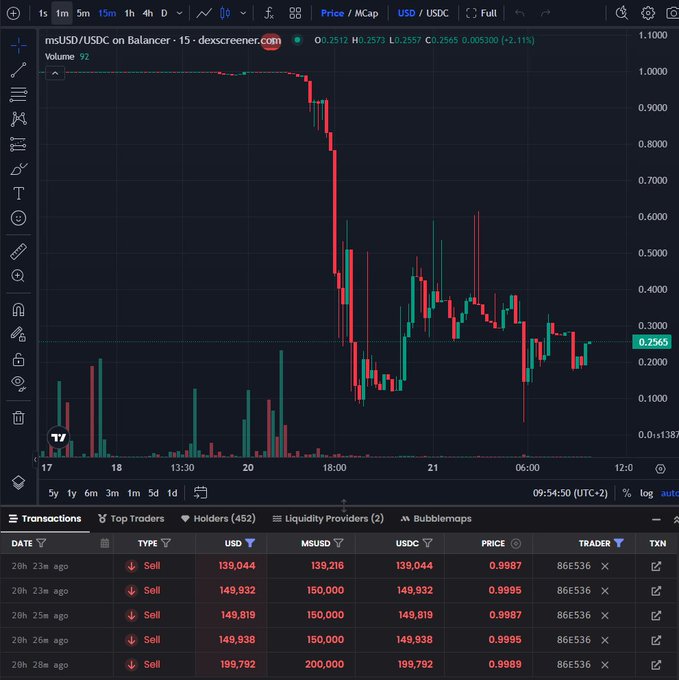Open the quick search icon
This screenshot has height=680, width=679.
pos(622,13)
